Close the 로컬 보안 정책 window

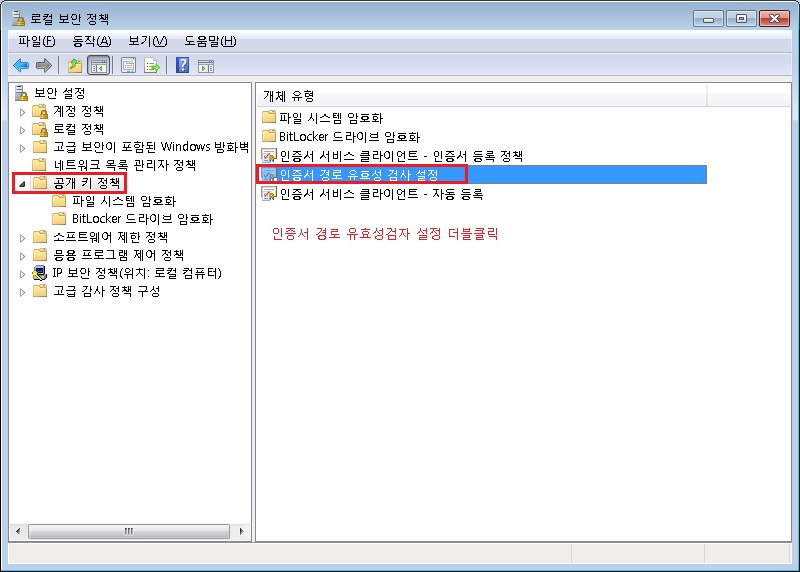(x=774, y=19)
